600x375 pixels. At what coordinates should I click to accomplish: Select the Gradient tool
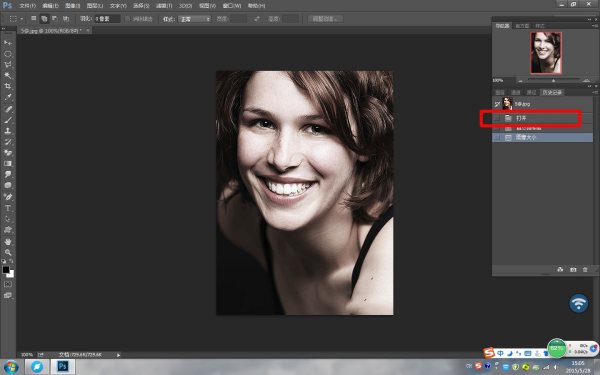8,164
